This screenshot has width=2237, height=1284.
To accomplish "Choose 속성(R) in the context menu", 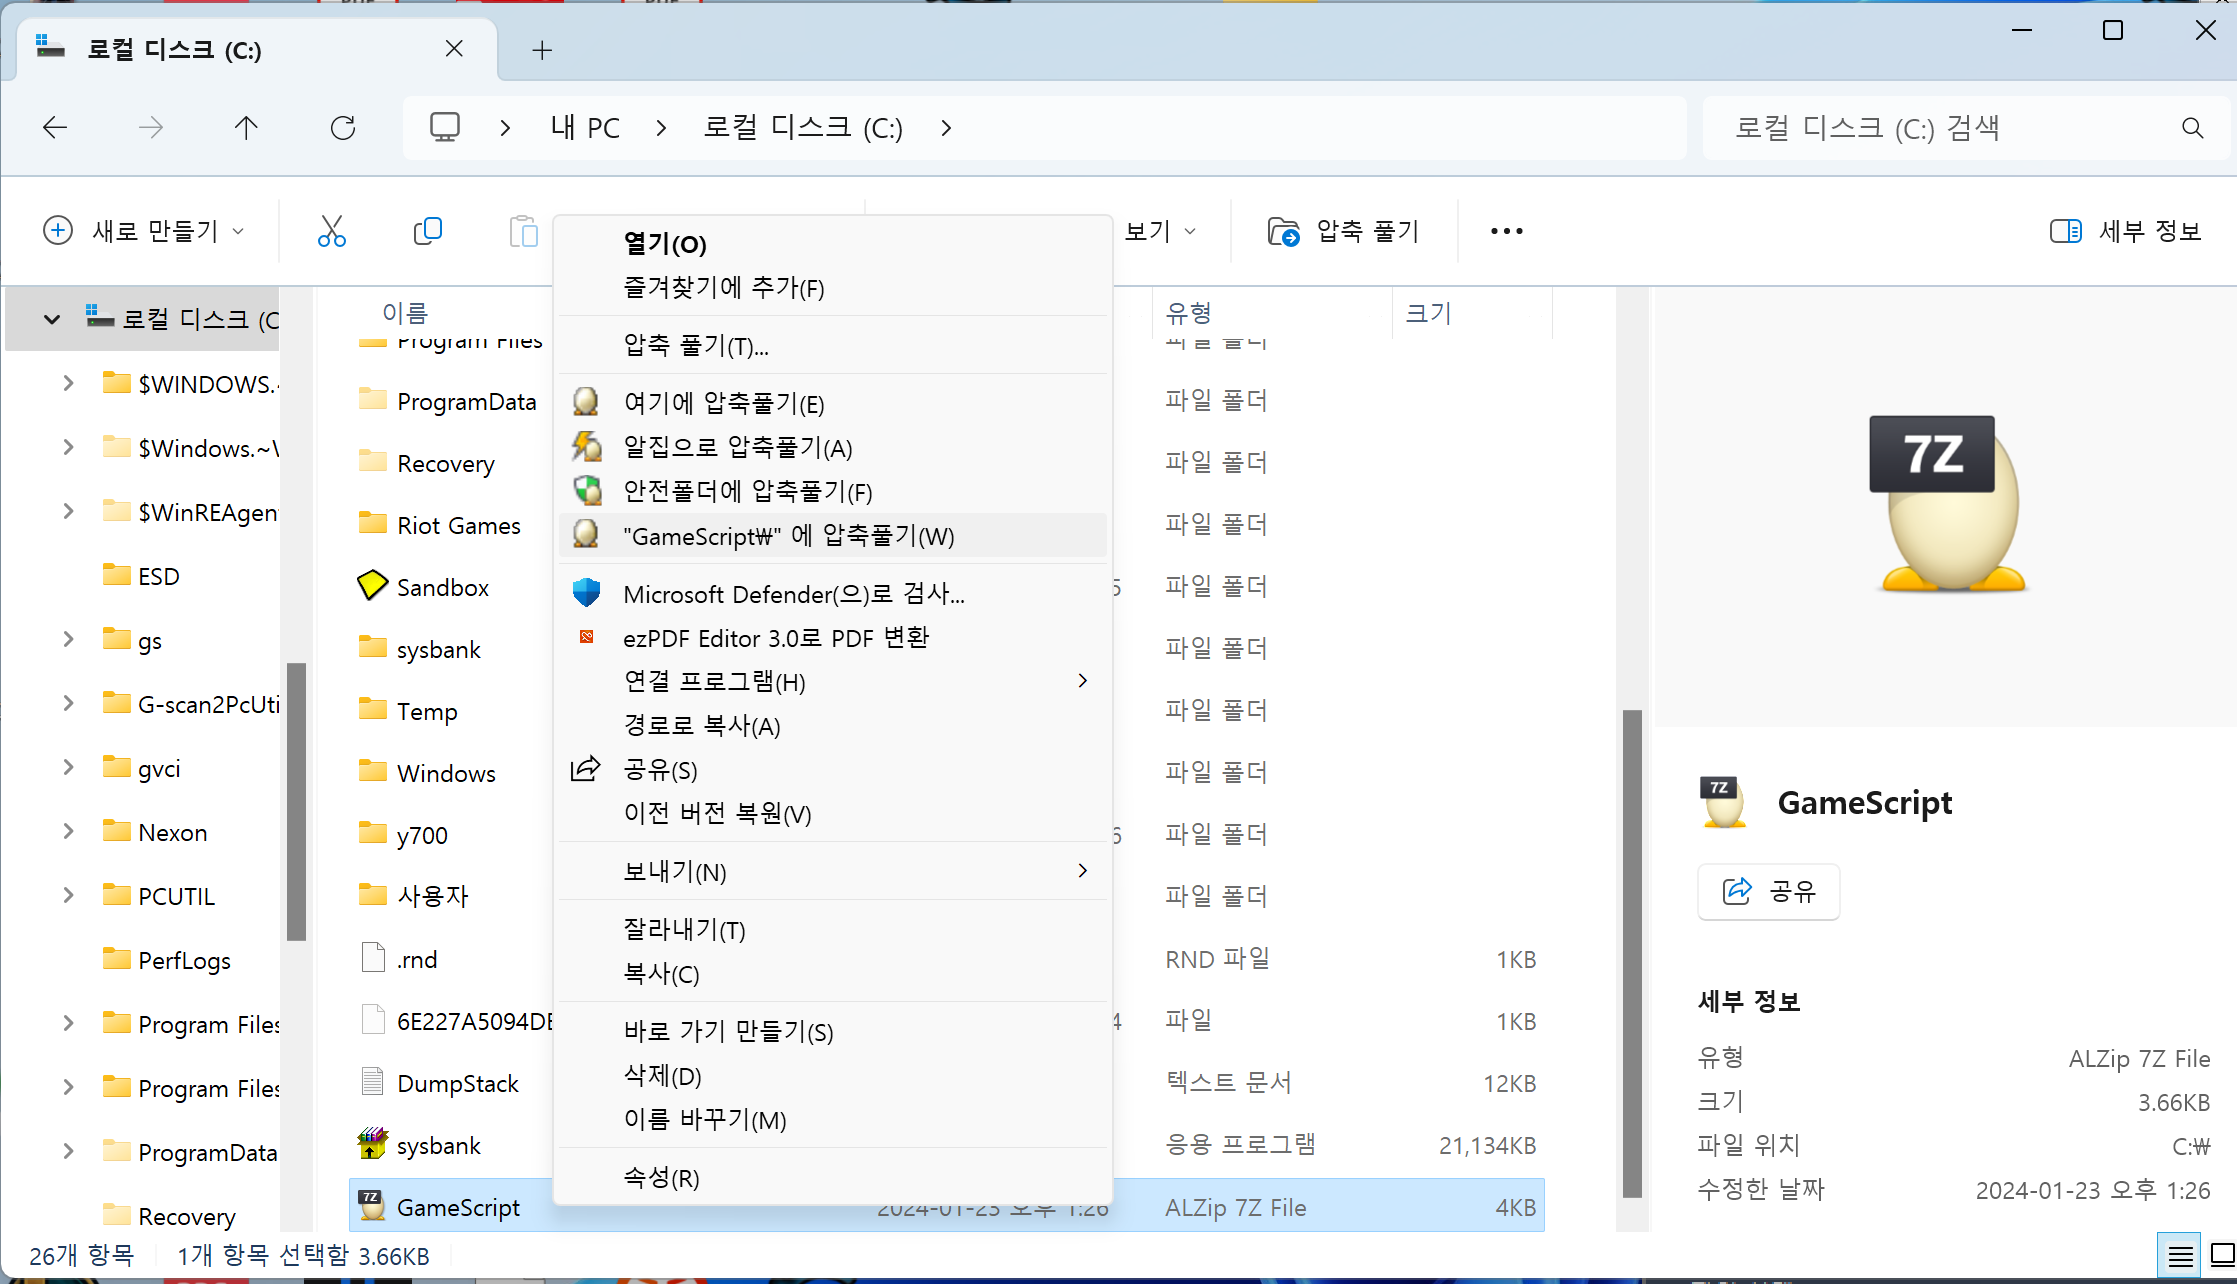I will [x=661, y=1178].
